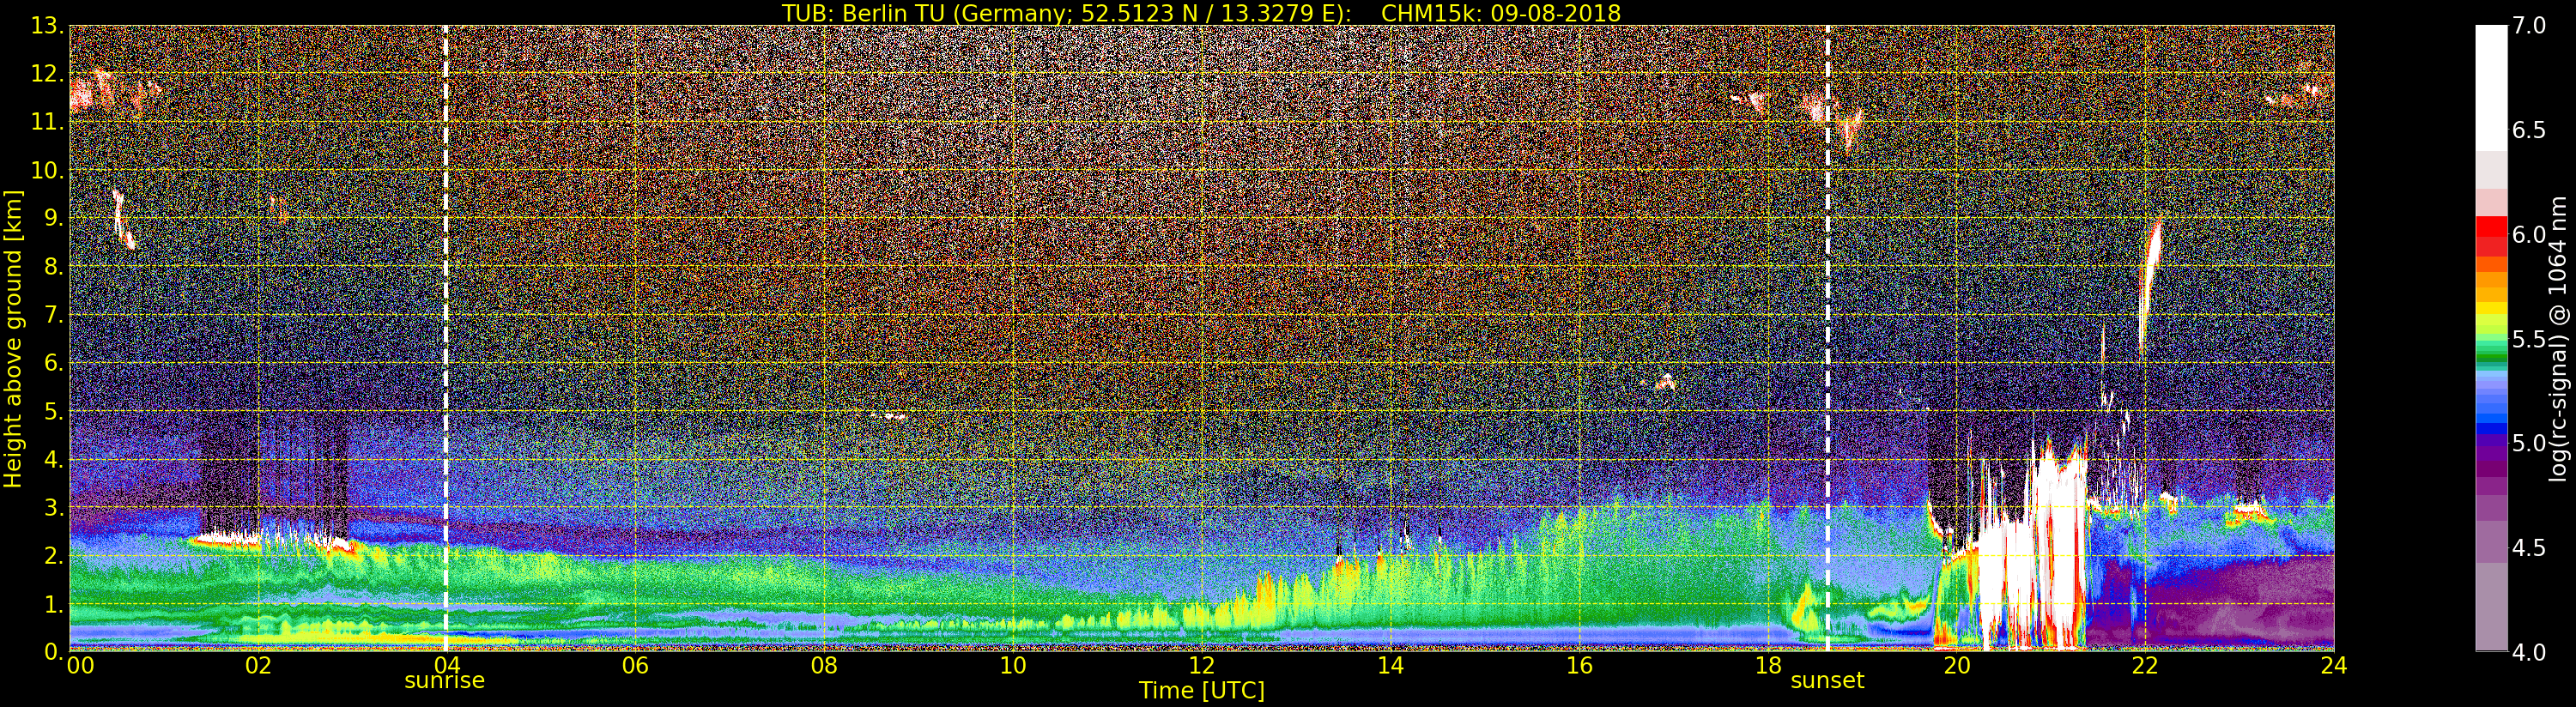Click the time axis tick '00'
2576x707 pixels.
pyautogui.click(x=80, y=665)
